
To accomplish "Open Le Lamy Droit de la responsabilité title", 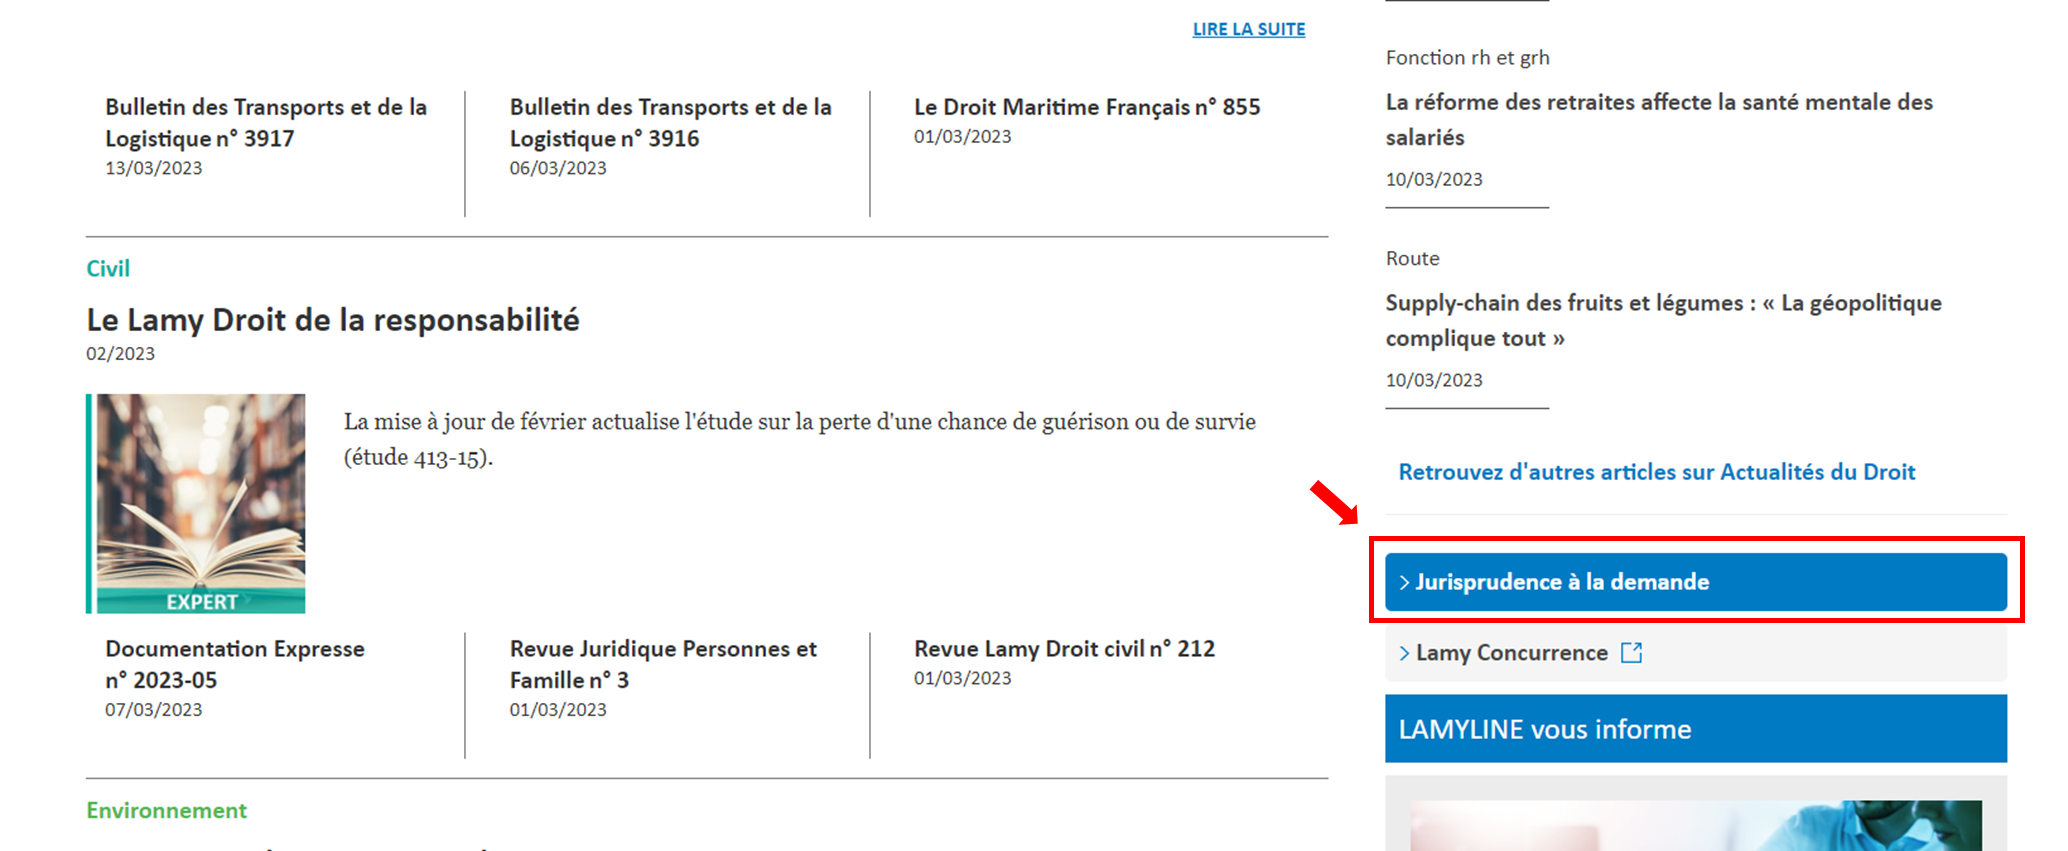I will [x=333, y=320].
